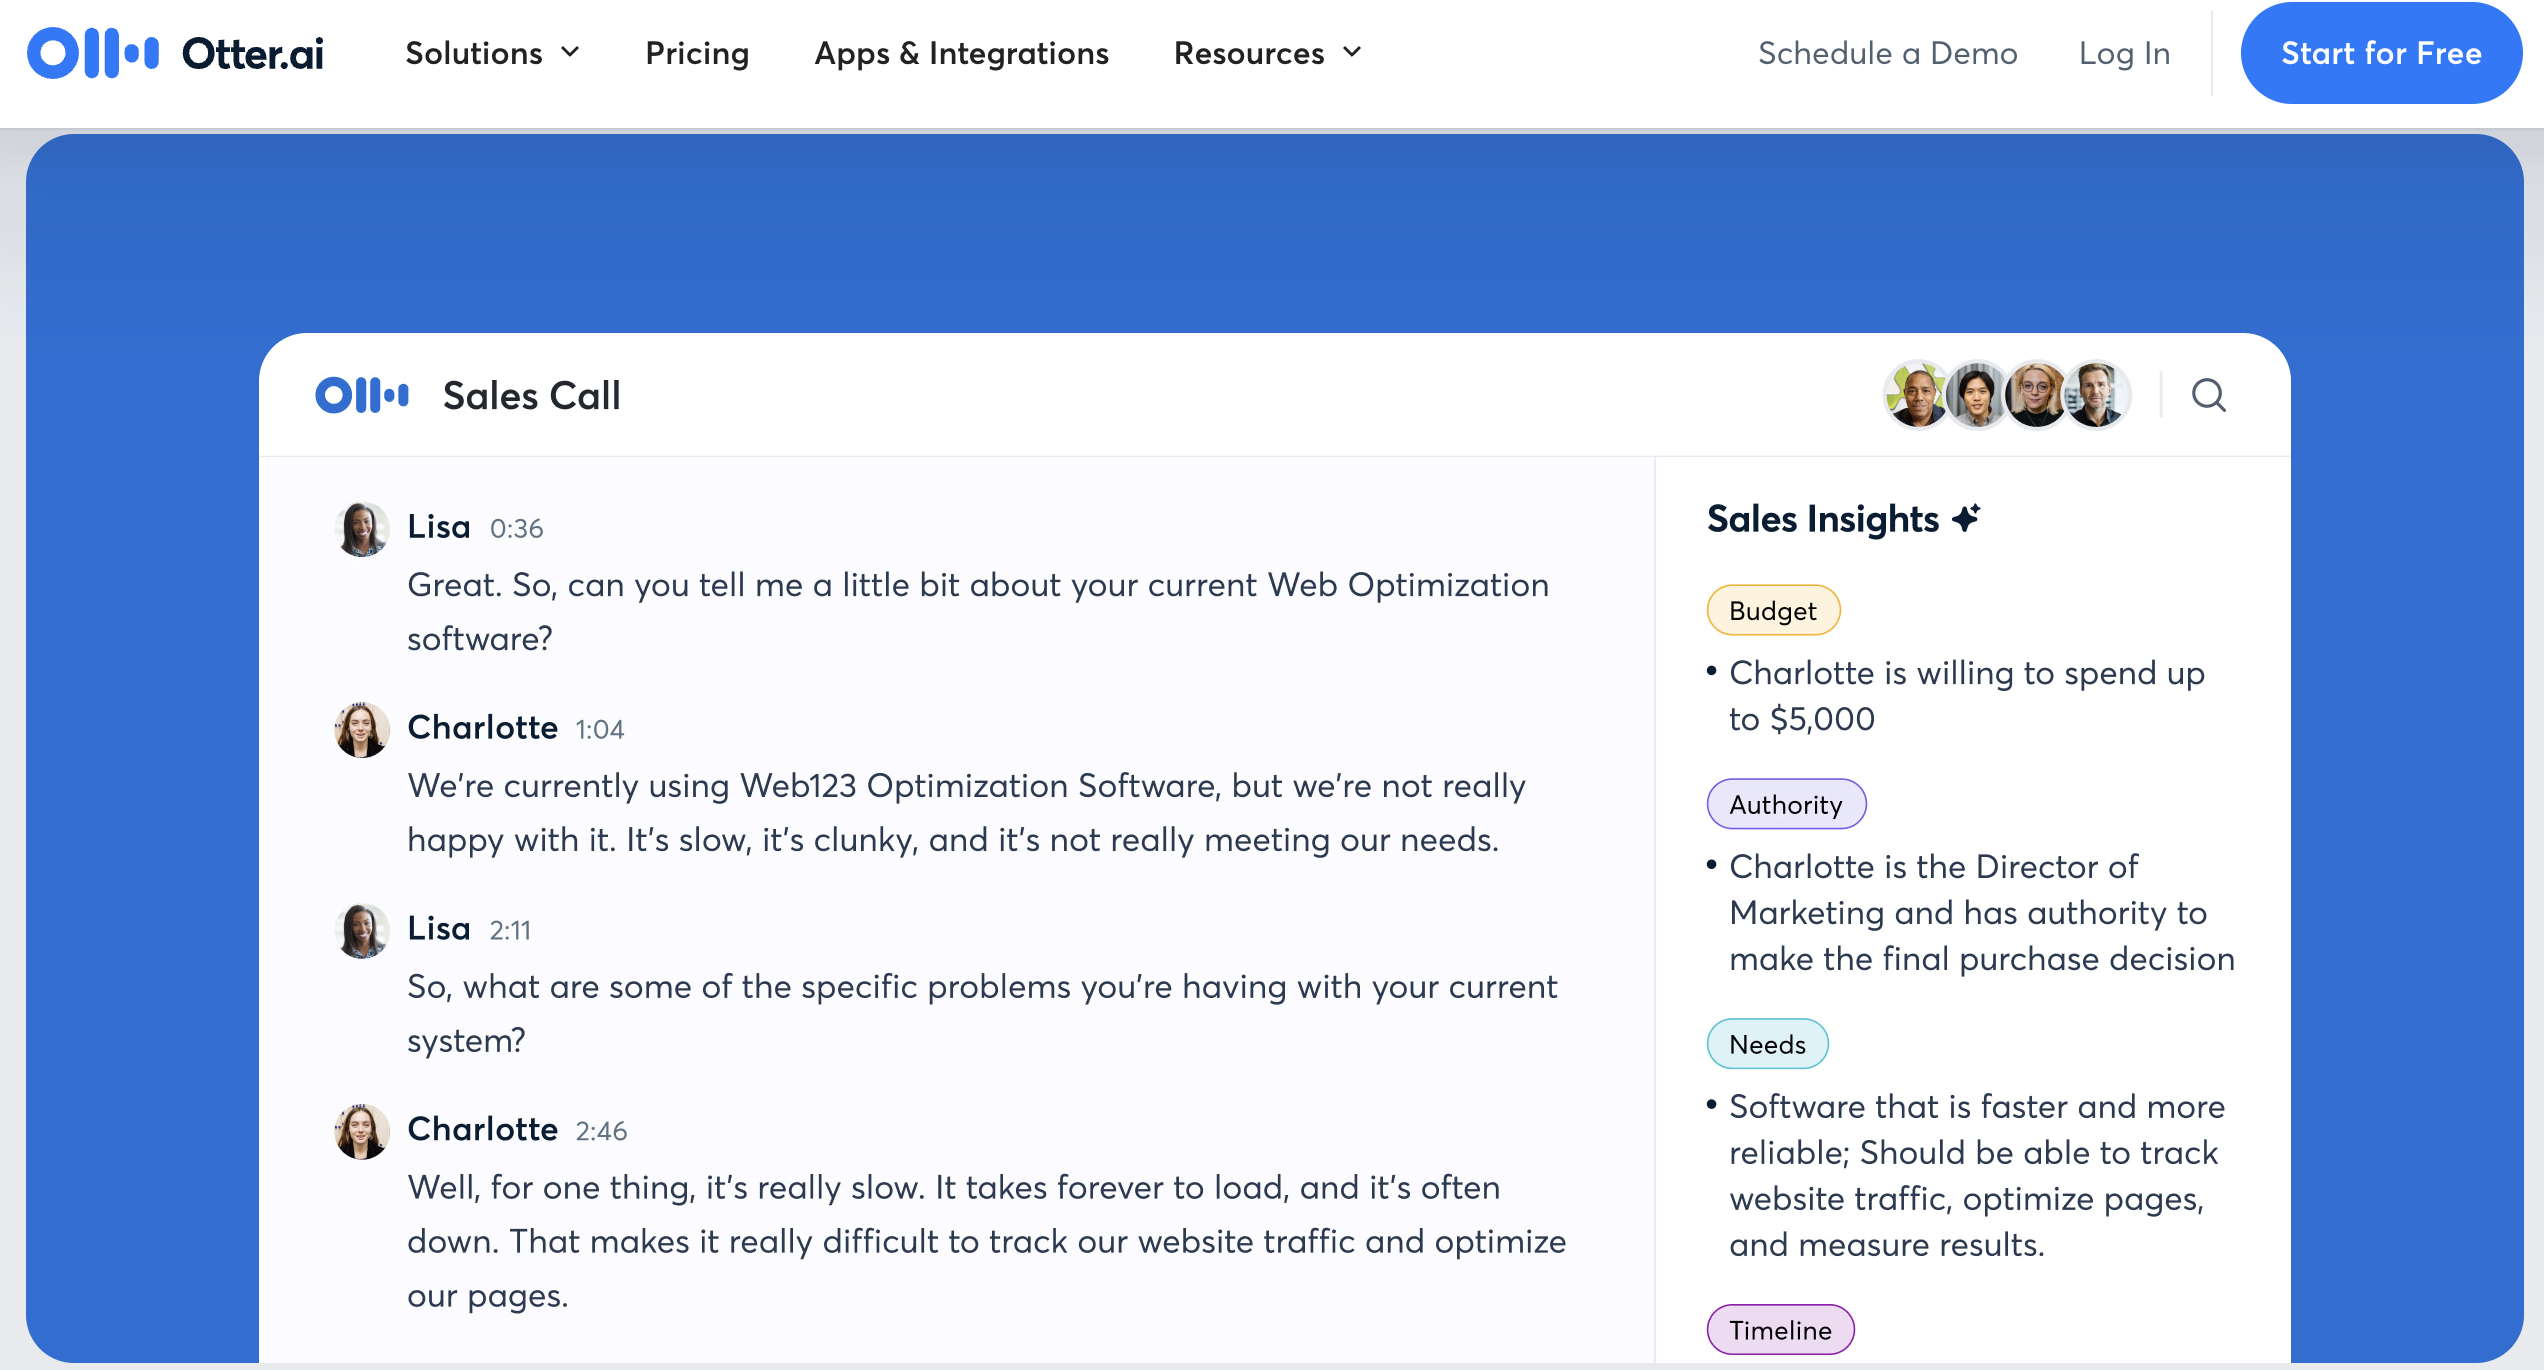
Task: Open the Pricing page
Action: pos(697,53)
